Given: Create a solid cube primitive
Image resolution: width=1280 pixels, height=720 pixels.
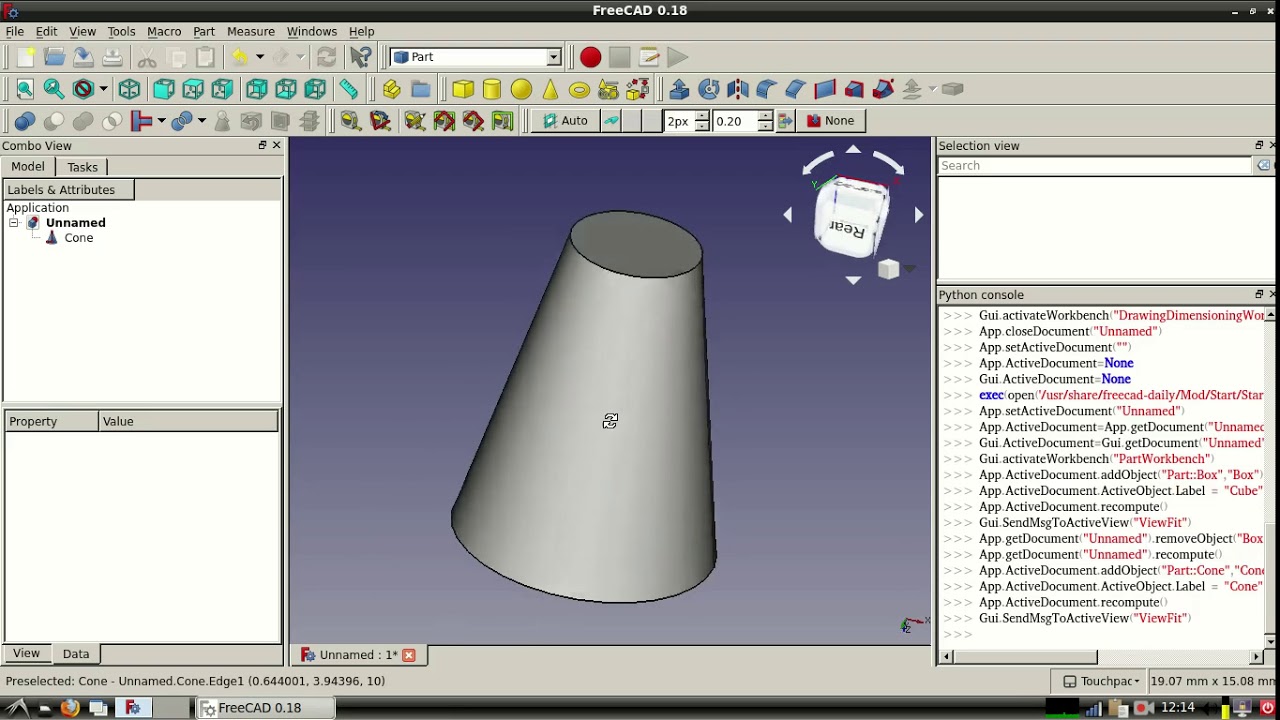Looking at the screenshot, I should tap(463, 89).
